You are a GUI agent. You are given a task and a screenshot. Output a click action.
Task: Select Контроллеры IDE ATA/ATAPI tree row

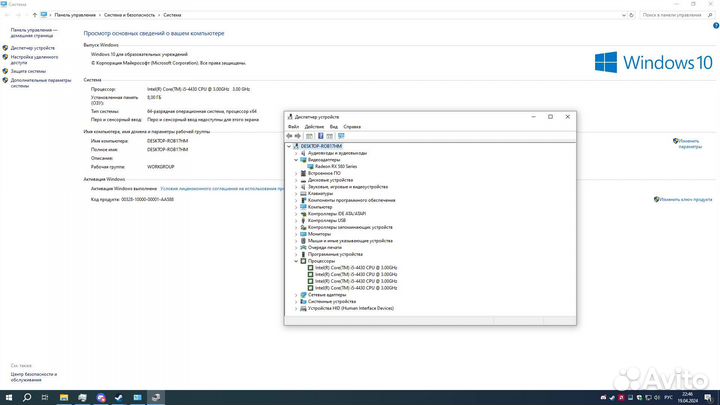click(337, 214)
